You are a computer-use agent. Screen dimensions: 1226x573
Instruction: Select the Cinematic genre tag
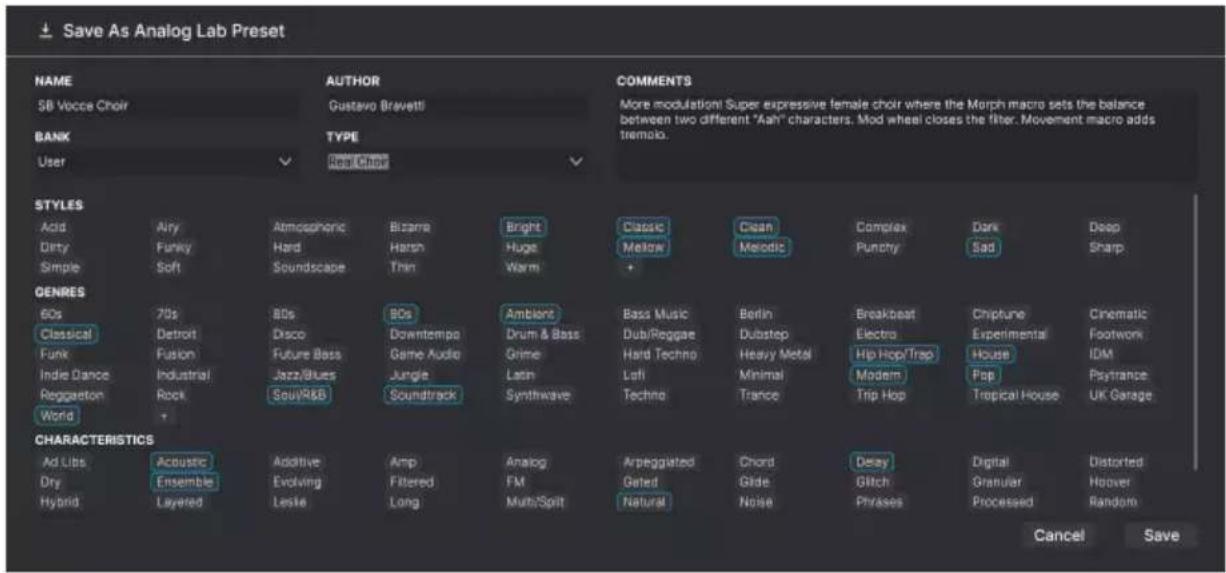(1118, 314)
